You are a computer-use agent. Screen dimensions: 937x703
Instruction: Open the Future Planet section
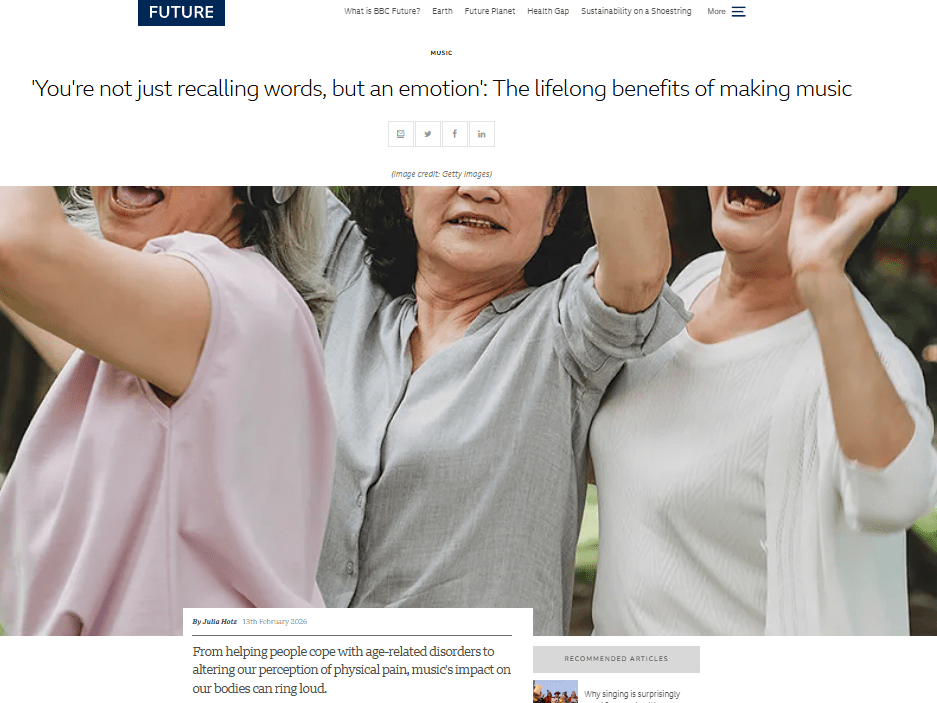point(489,11)
